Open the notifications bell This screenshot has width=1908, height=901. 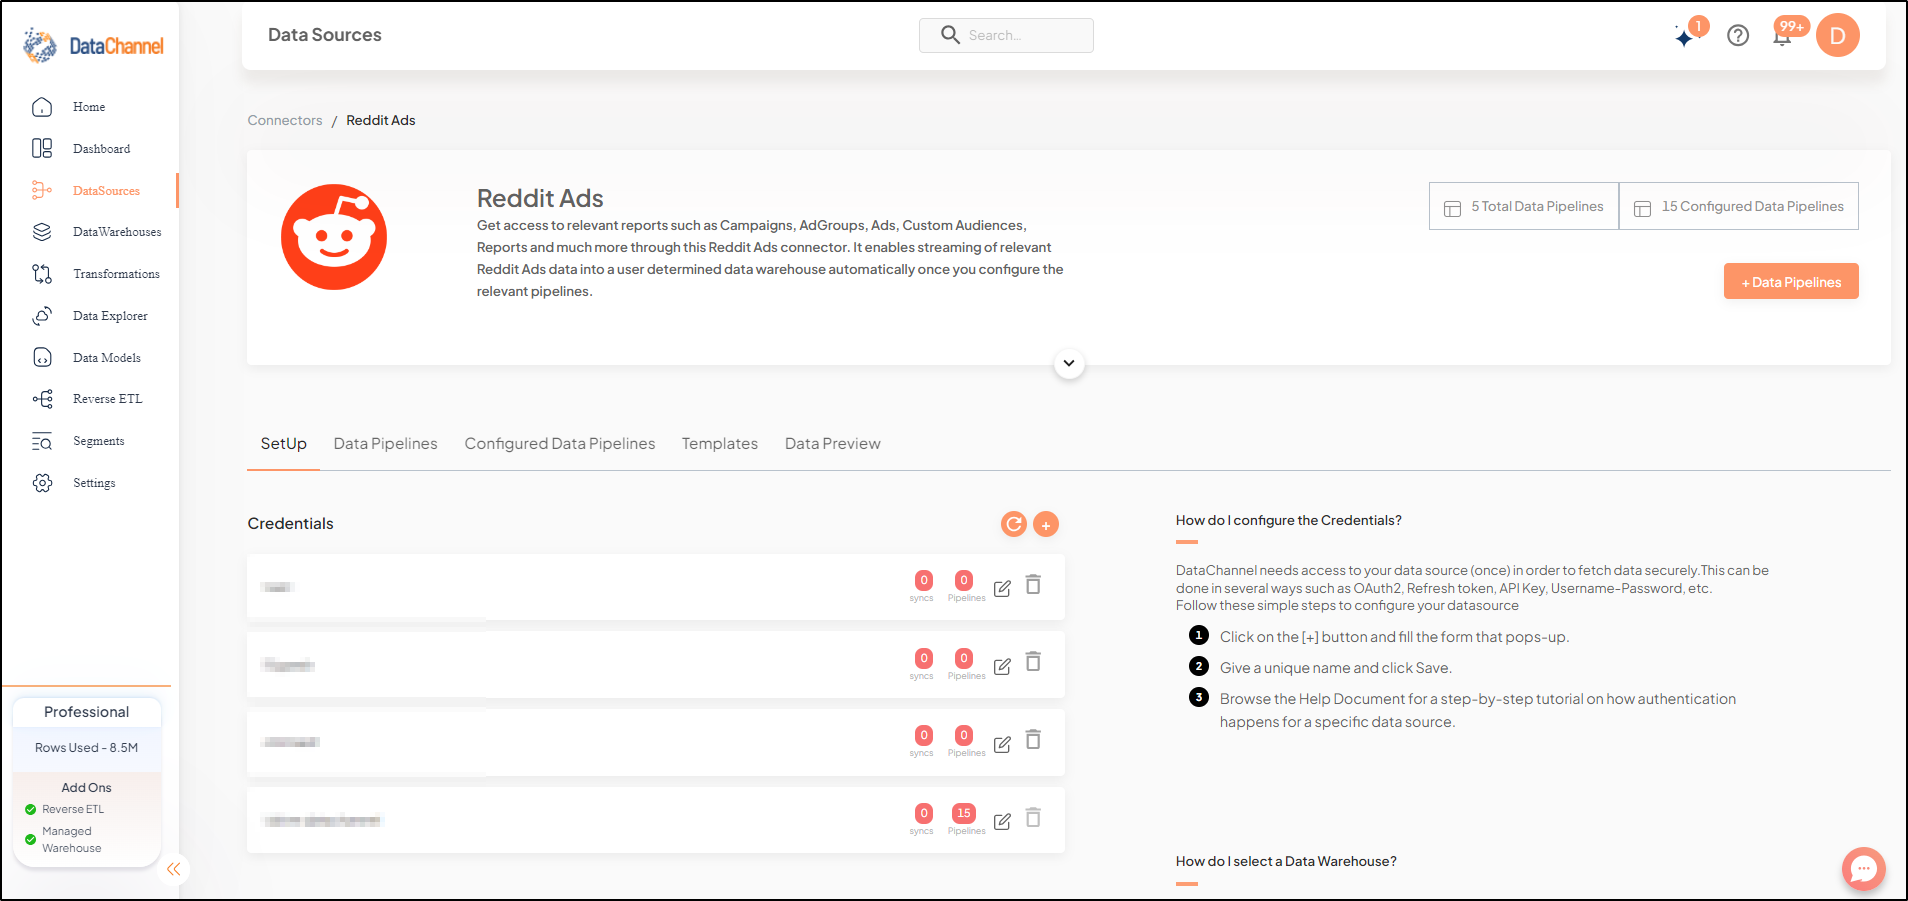(x=1782, y=37)
